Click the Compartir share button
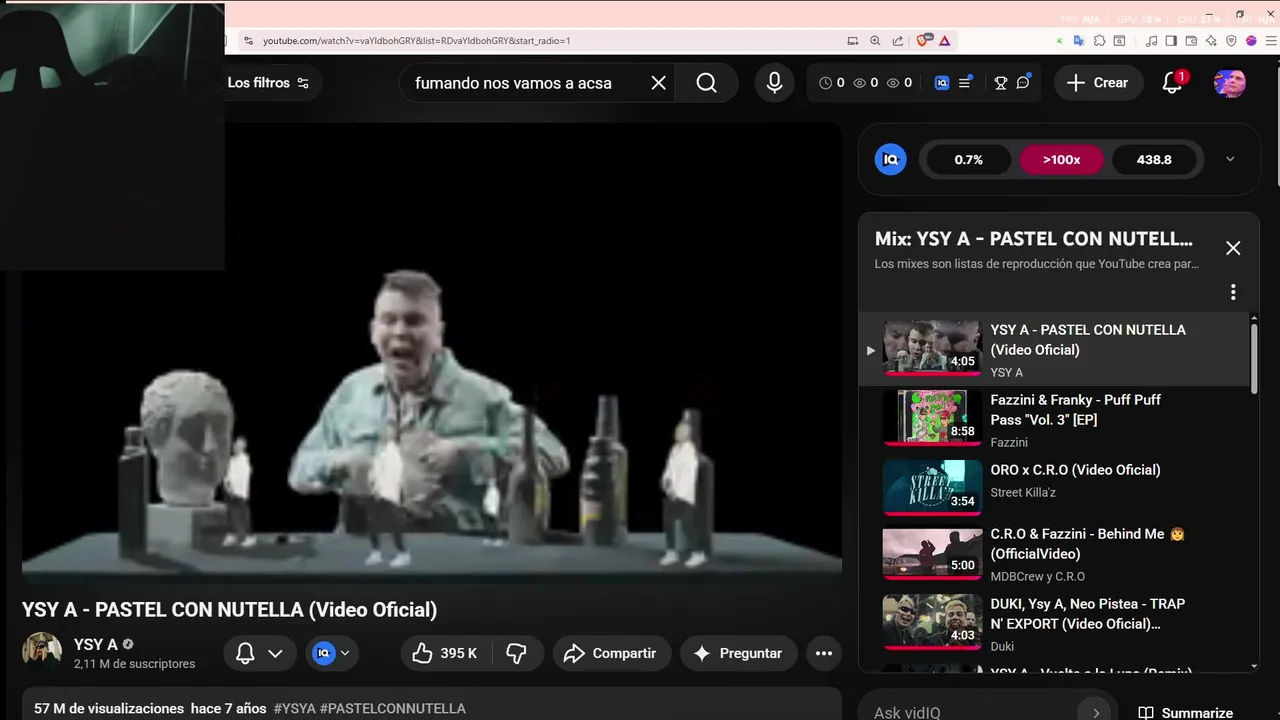Screen dimensions: 1280x720 (x=610, y=653)
